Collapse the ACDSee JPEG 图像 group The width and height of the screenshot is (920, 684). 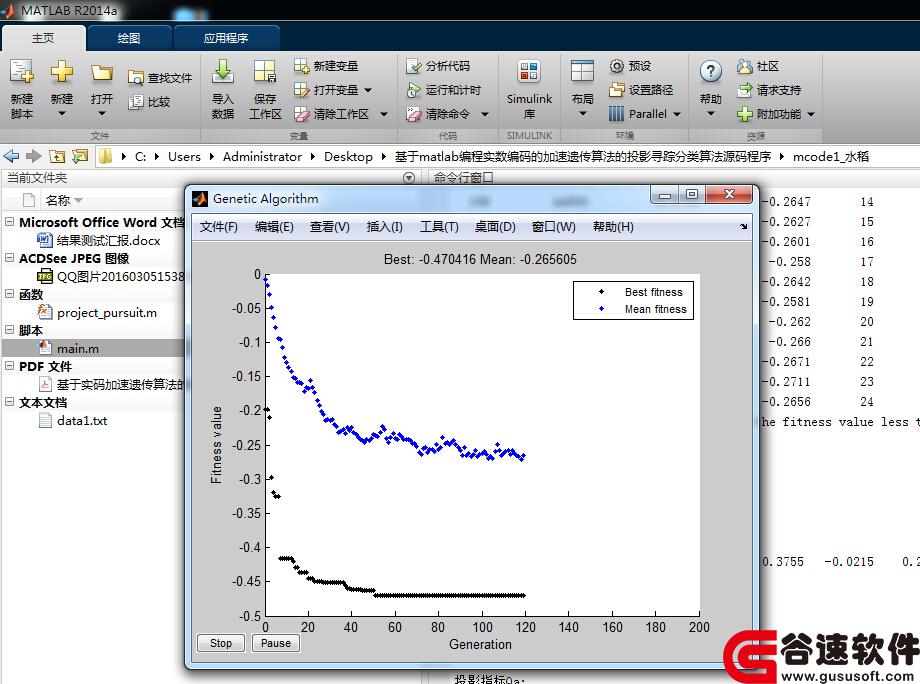click(x=9, y=258)
